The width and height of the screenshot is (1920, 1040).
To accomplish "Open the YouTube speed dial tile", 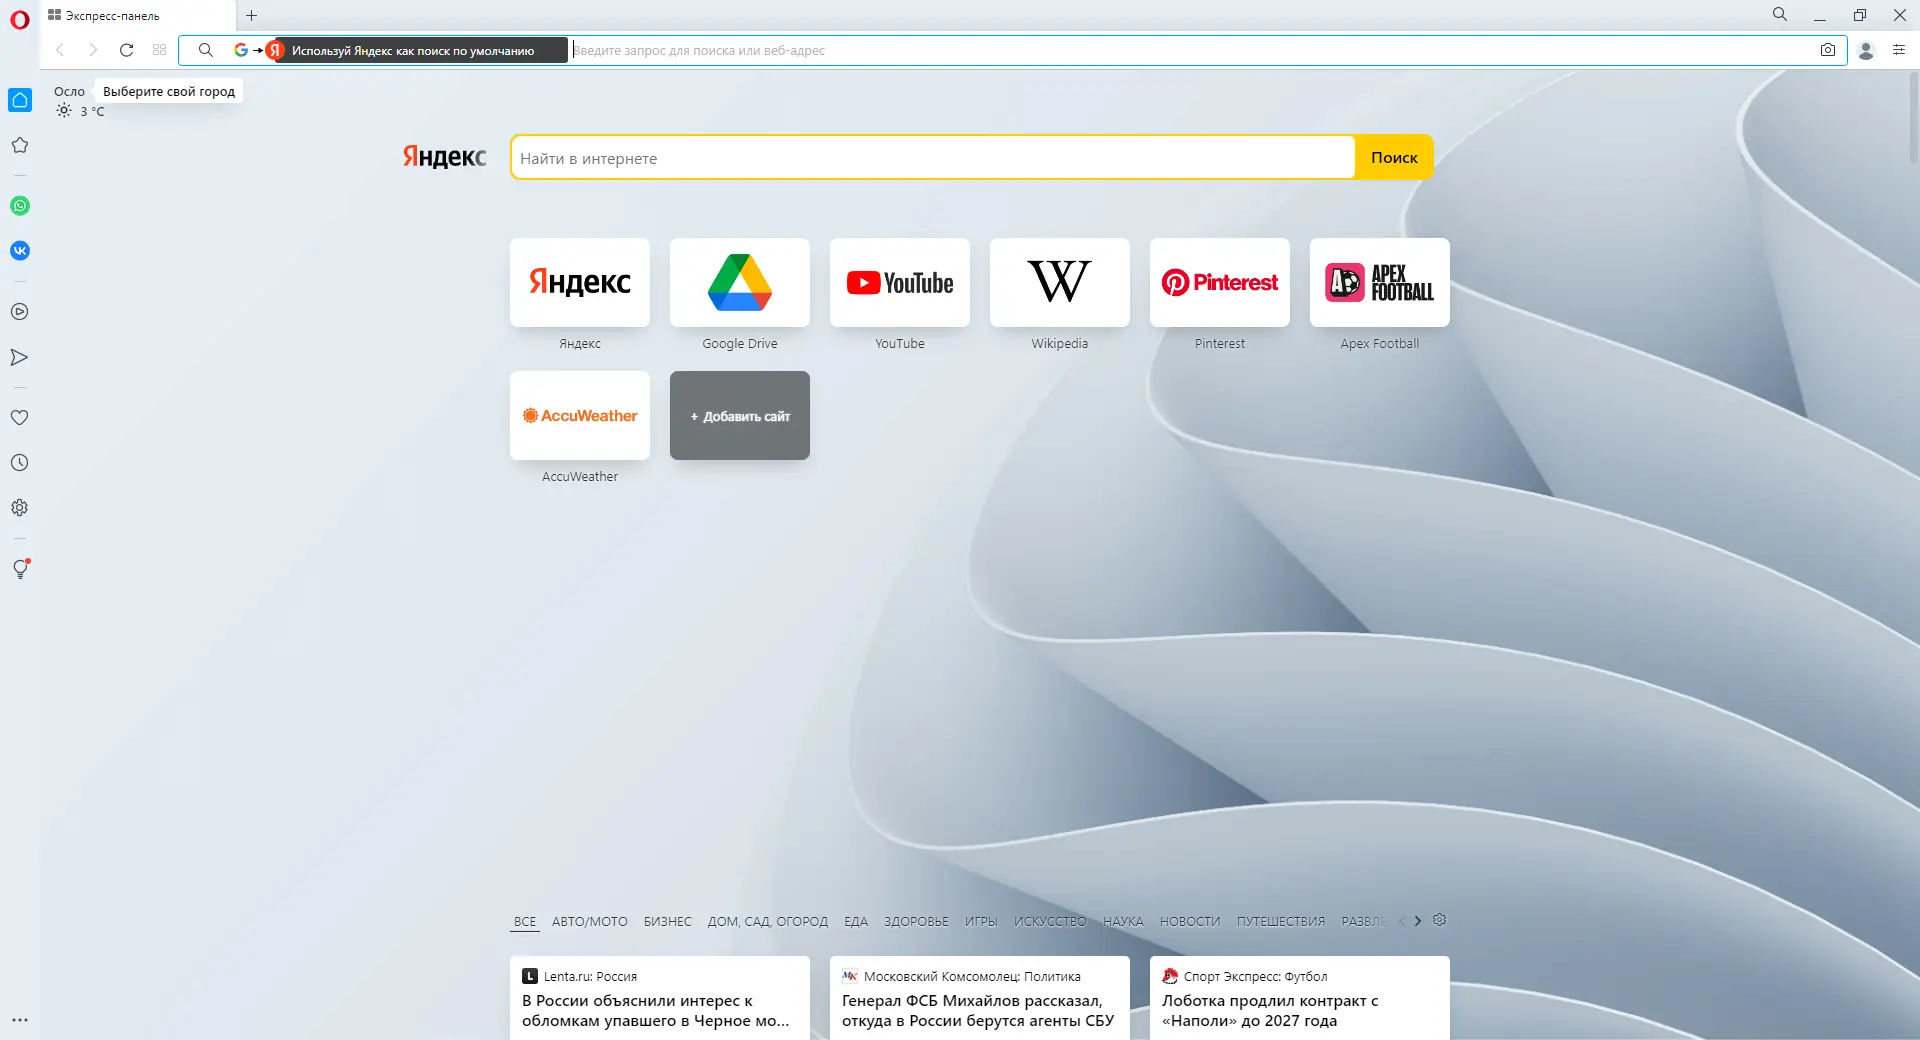I will (900, 282).
